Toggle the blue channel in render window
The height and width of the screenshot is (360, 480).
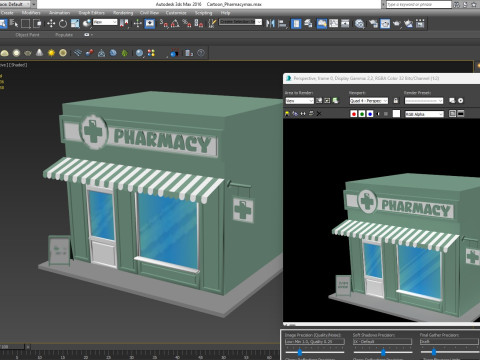click(370, 114)
